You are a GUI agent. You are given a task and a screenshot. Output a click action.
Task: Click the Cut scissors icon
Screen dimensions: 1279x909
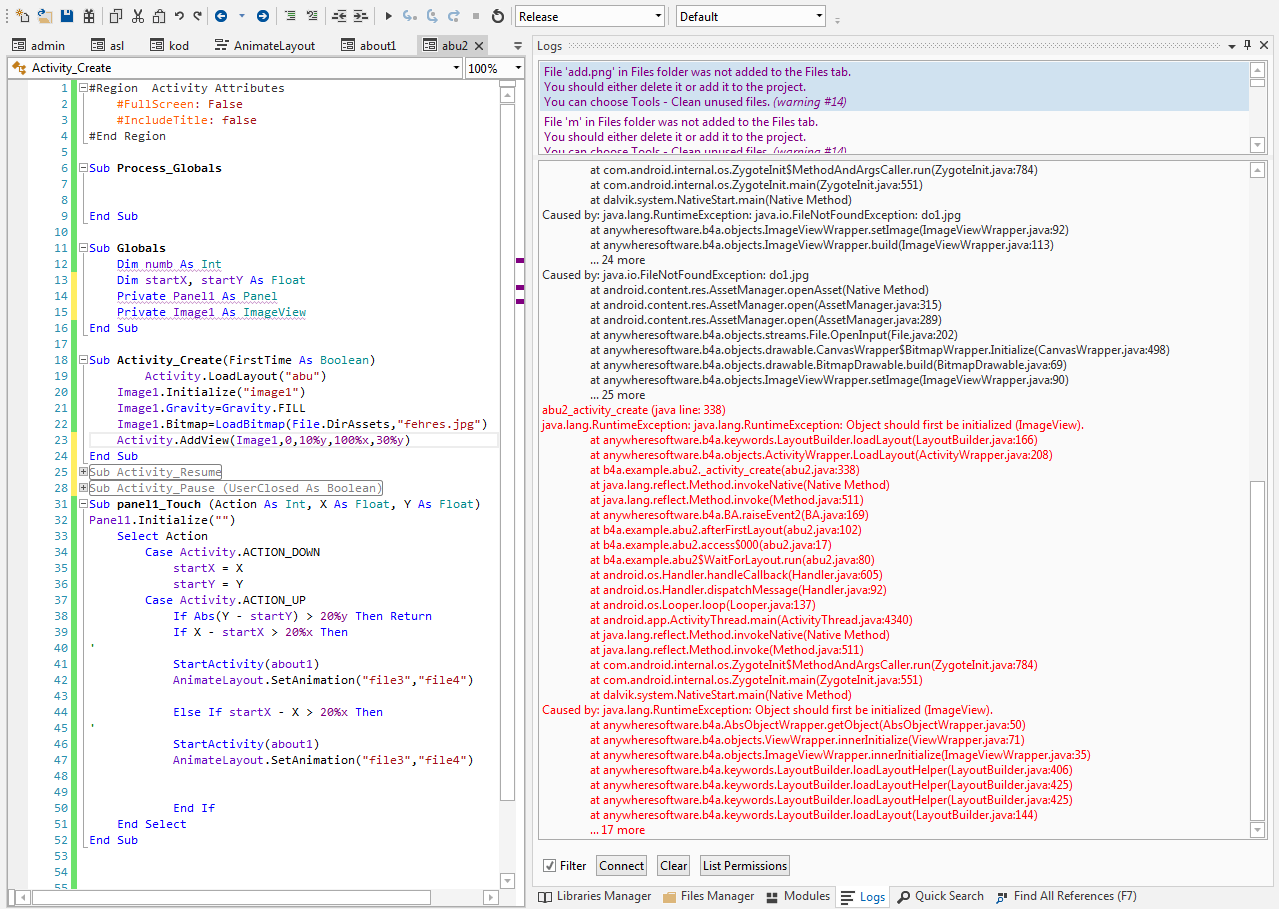pos(137,16)
